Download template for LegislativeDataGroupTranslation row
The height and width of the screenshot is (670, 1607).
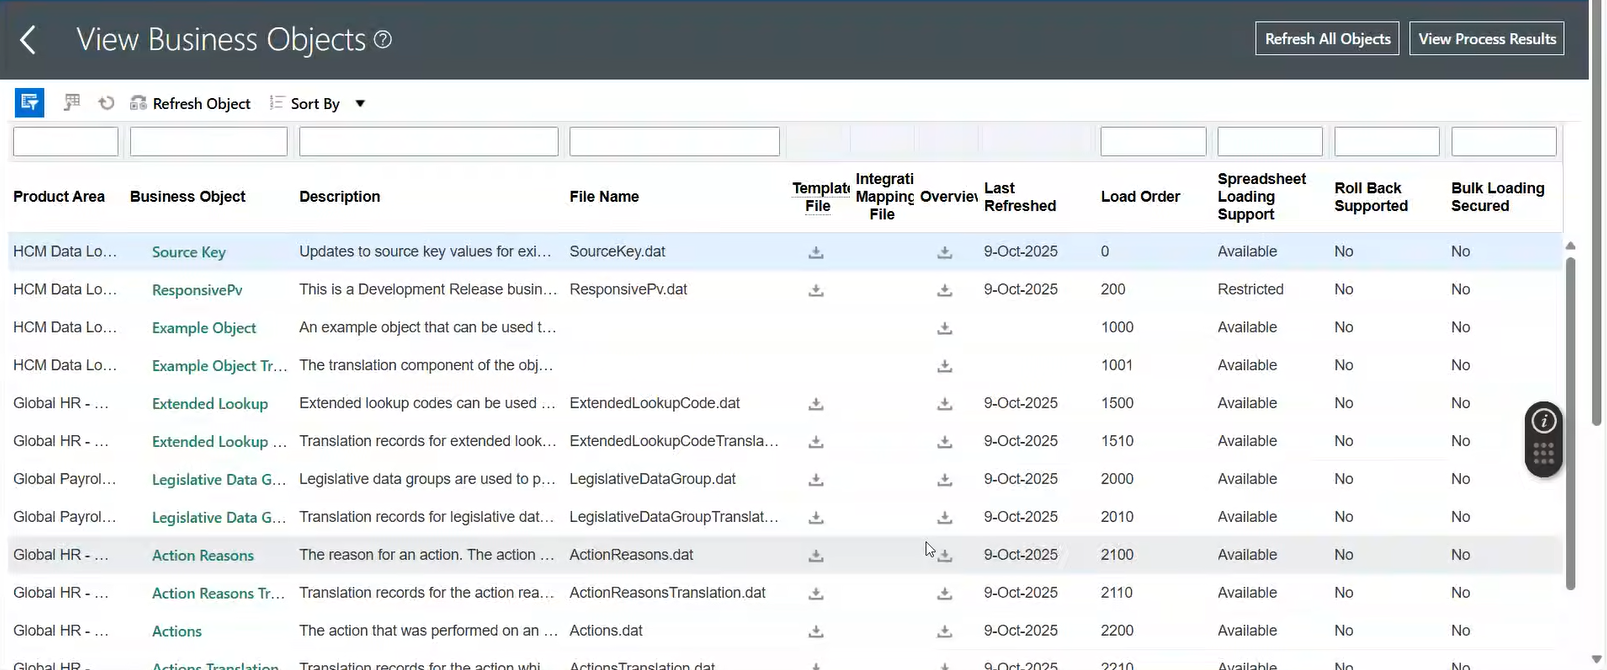tap(816, 518)
